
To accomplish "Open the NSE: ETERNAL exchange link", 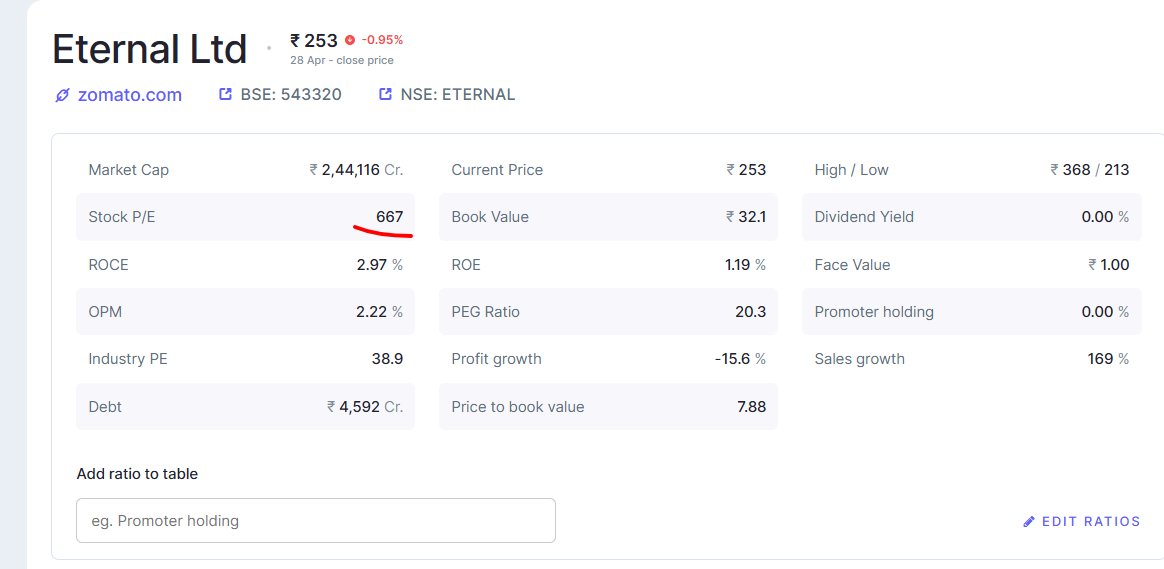I will coord(457,94).
